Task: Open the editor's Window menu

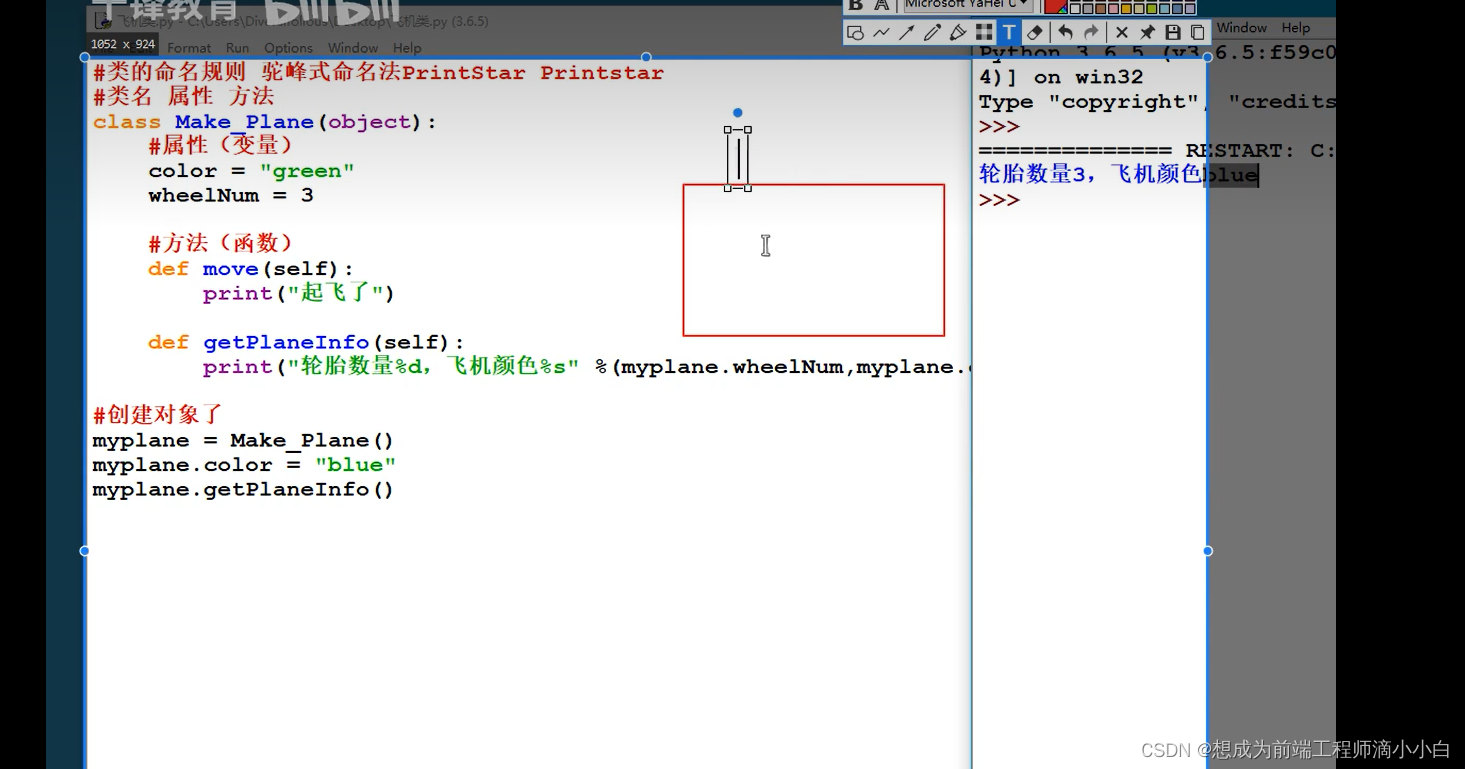Action: (353, 48)
